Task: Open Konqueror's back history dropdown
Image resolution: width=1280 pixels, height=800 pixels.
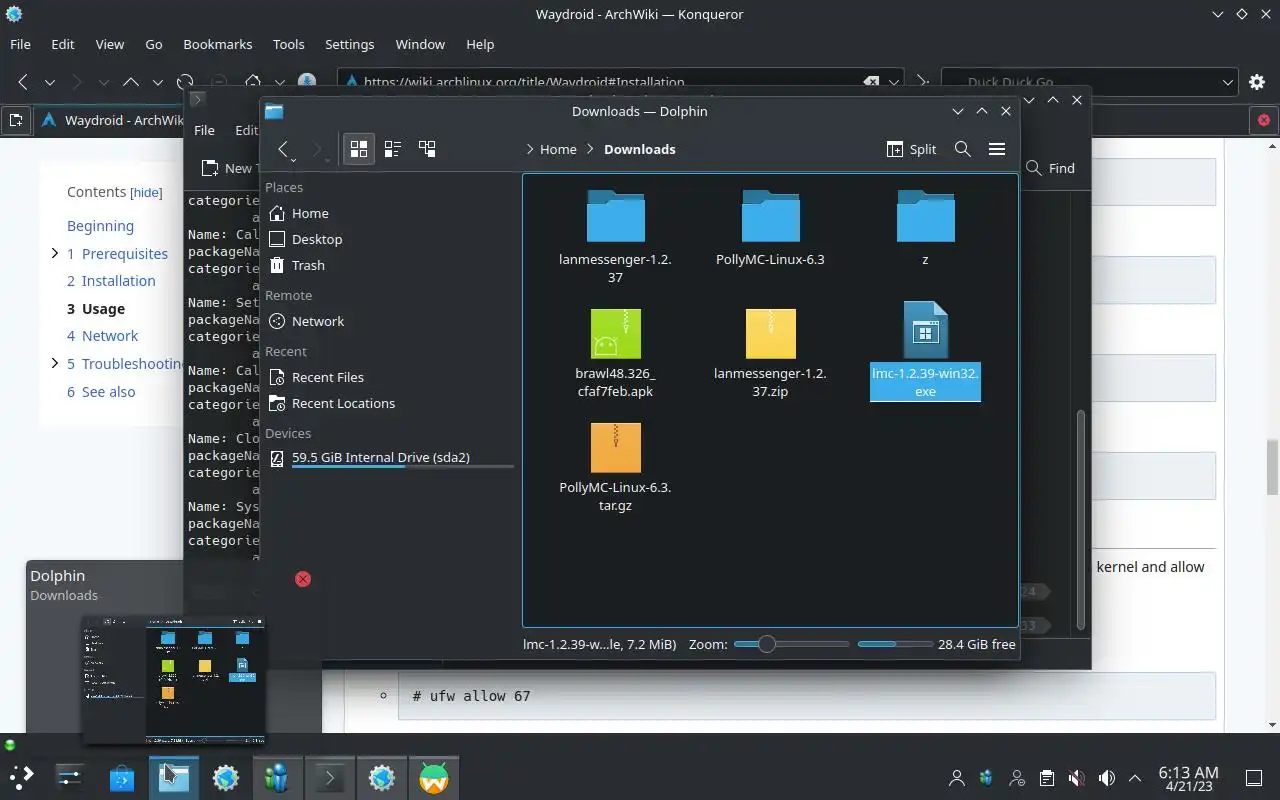Action: click(x=49, y=82)
